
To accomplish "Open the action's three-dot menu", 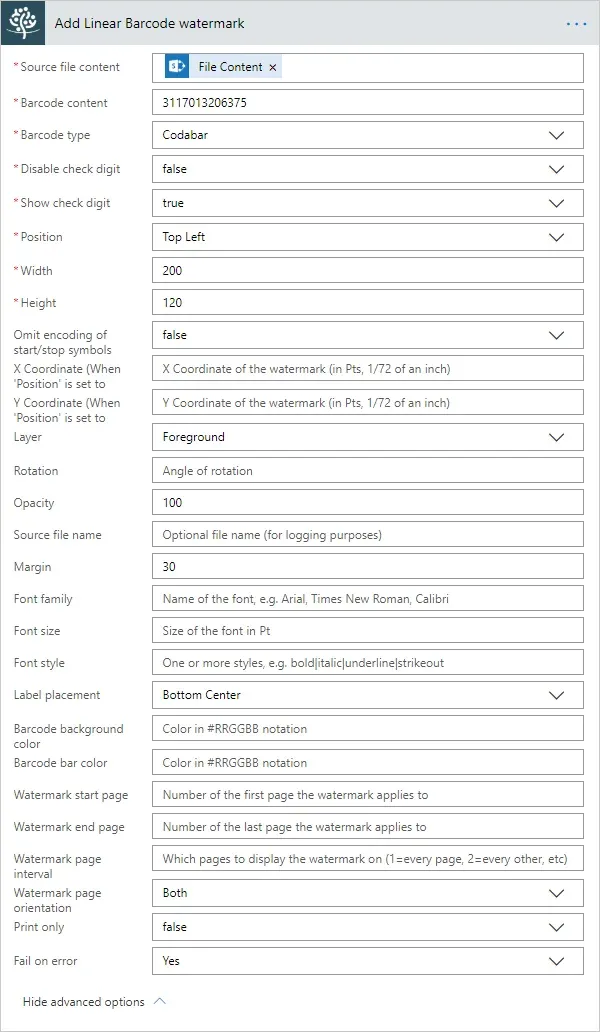I will point(576,24).
